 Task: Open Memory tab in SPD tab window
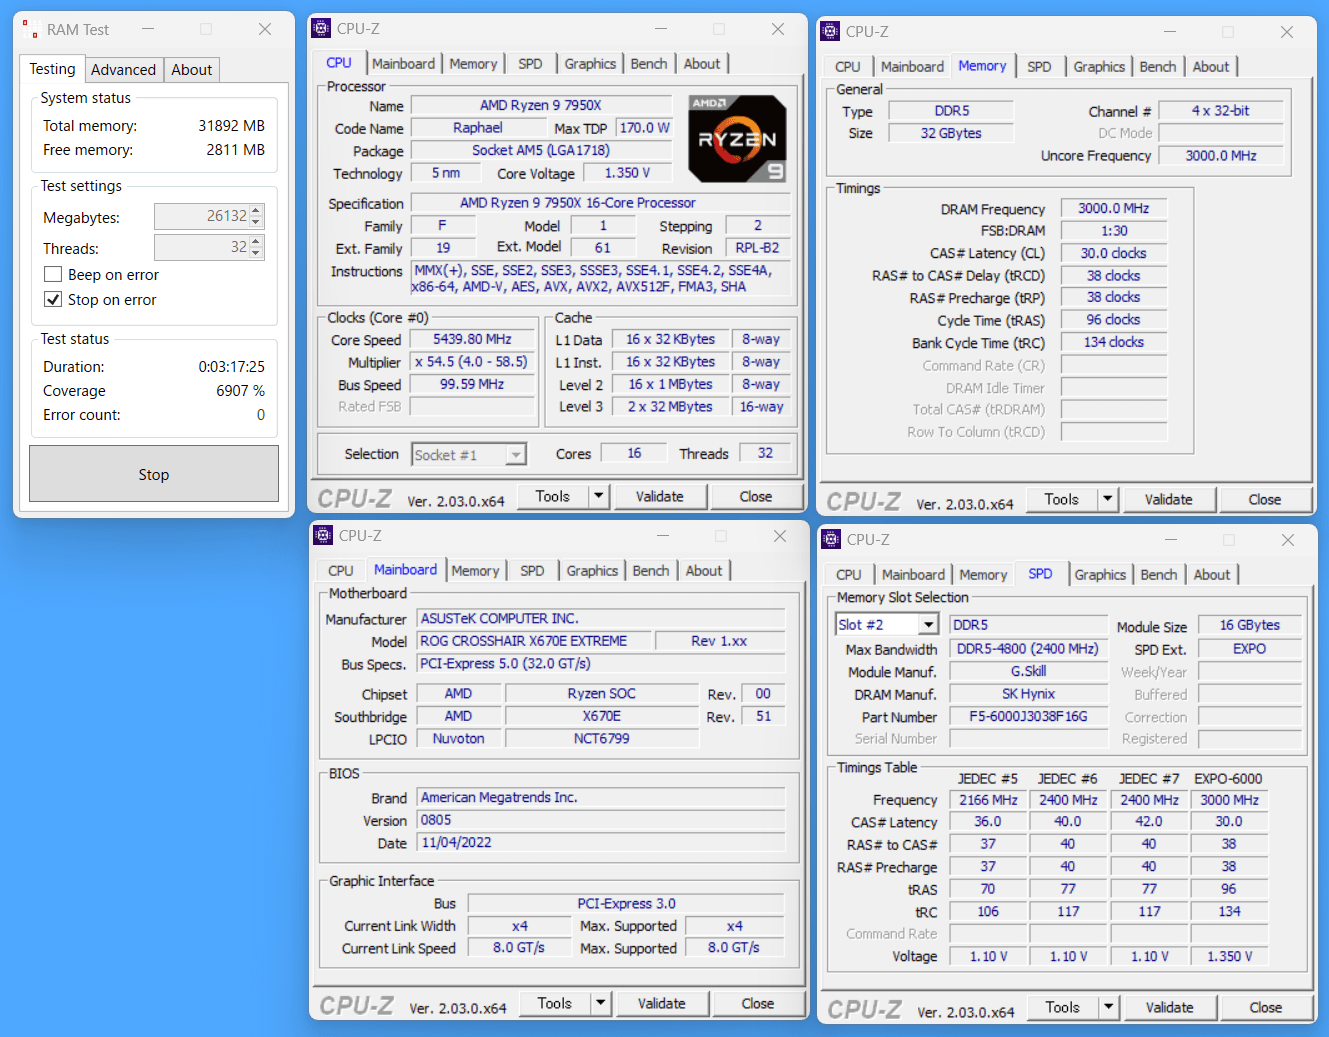coord(983,575)
